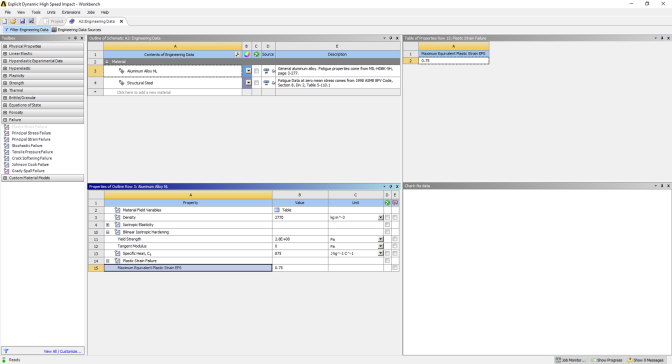
Task: Click the Save project disk icon
Action: coord(22,21)
